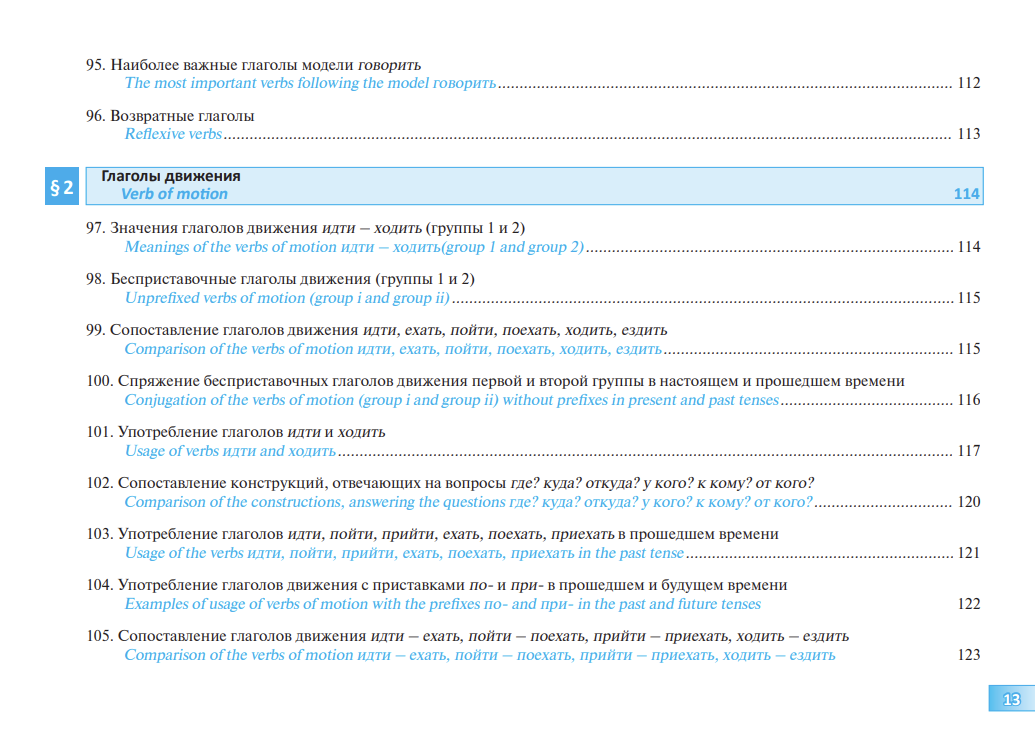This screenshot has height=741, width=1035.
Task: Open entry 96 'Возвратные глаголы'
Action: (170, 116)
